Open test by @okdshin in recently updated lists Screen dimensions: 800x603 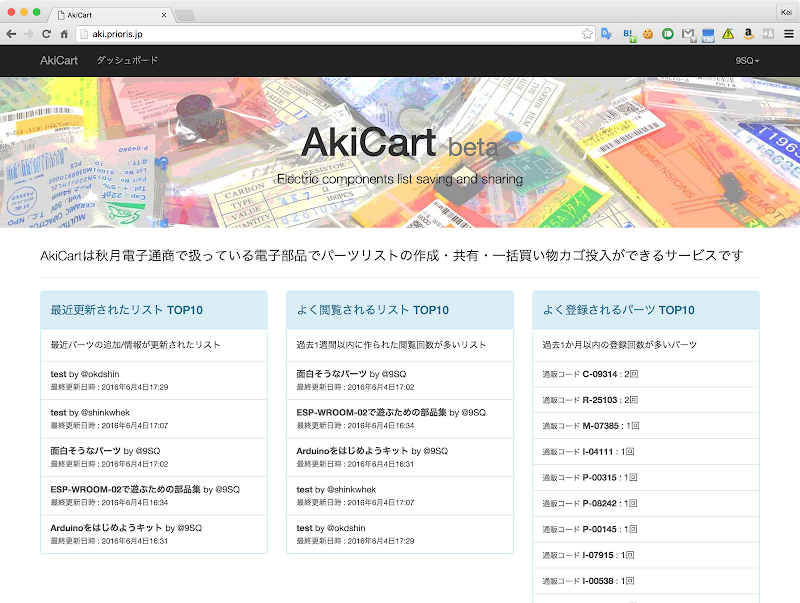tap(154, 380)
